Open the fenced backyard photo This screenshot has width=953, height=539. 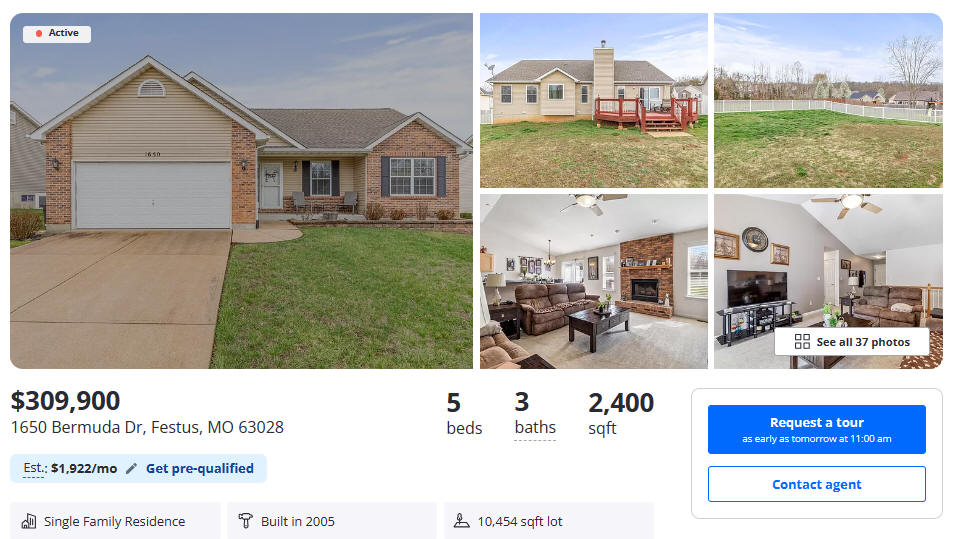tap(828, 100)
